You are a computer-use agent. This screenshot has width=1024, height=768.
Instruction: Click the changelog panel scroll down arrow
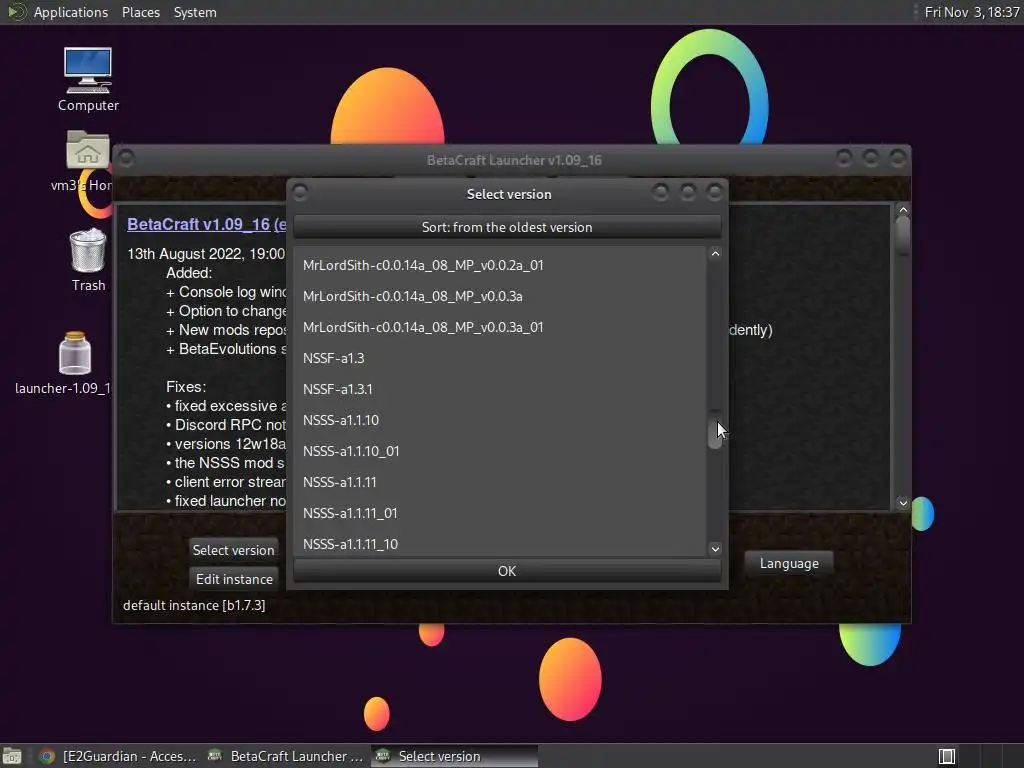(x=903, y=503)
